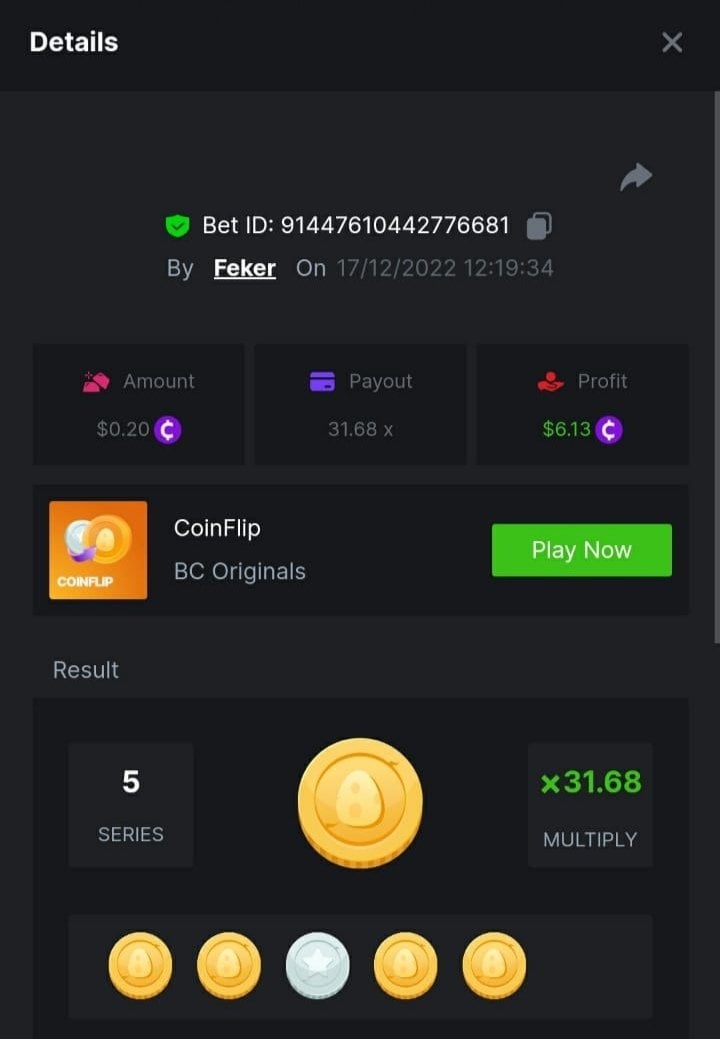Click the Profit hand icon
Screen dimensions: 720x1039
pos(551,381)
